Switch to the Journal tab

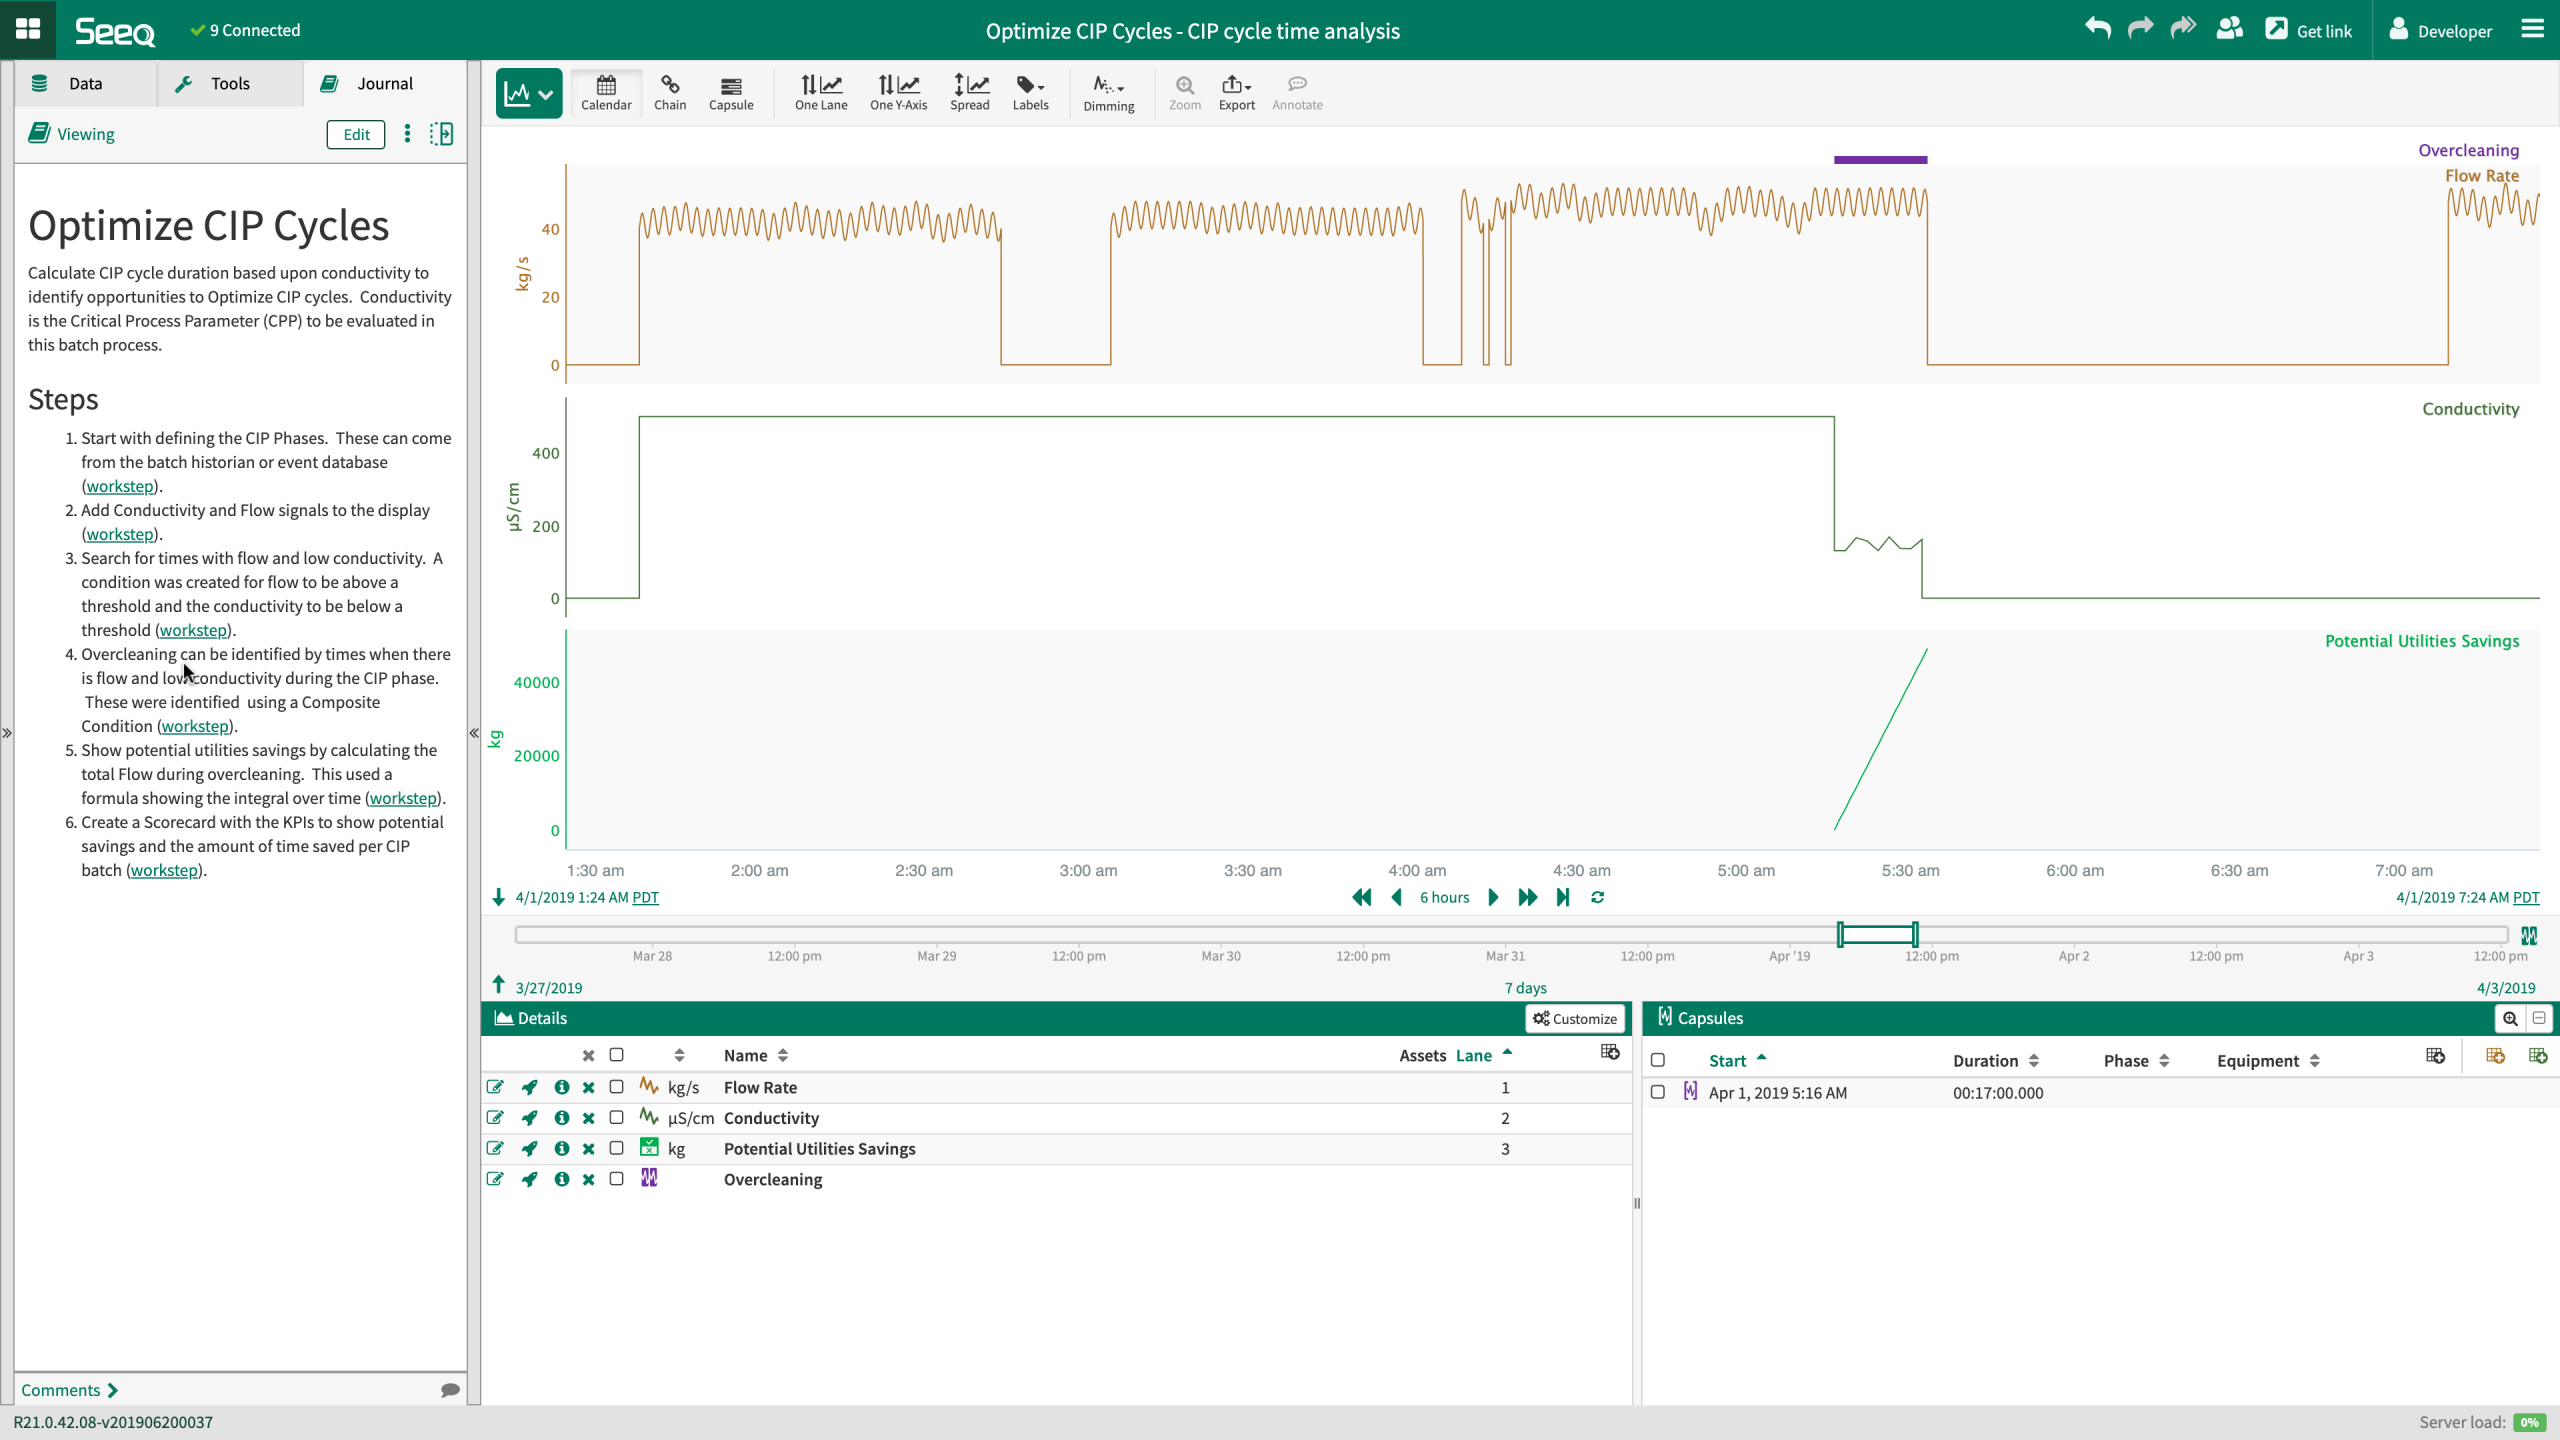[x=385, y=83]
